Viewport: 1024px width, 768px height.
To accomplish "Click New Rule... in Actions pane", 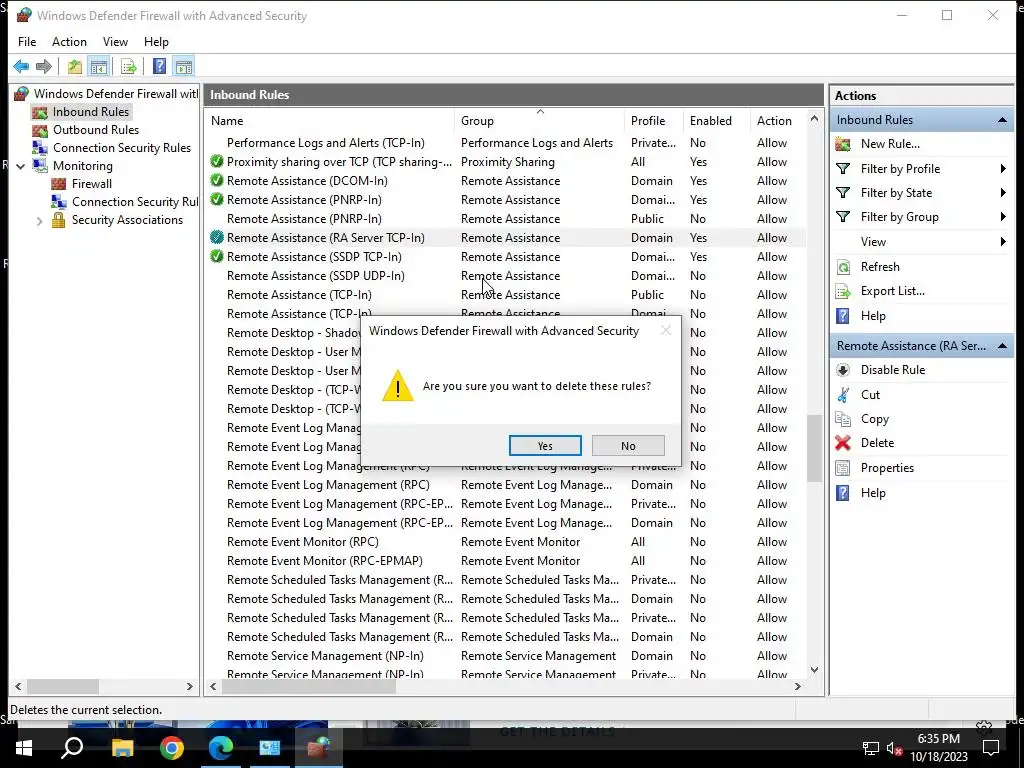I will pos(890,144).
